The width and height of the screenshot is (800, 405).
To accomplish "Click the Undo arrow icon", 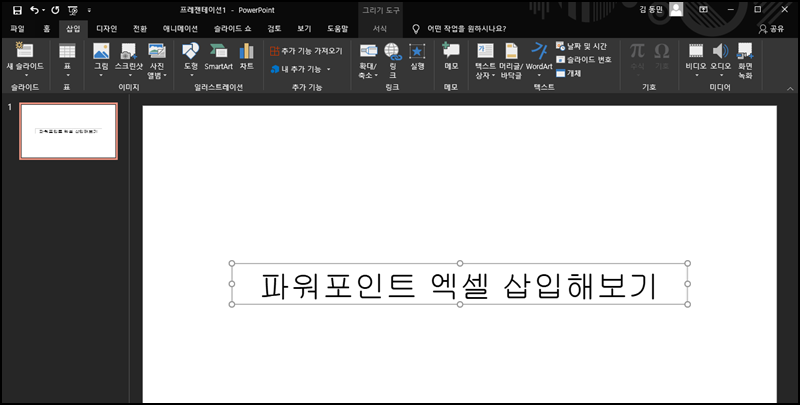I will (x=34, y=10).
